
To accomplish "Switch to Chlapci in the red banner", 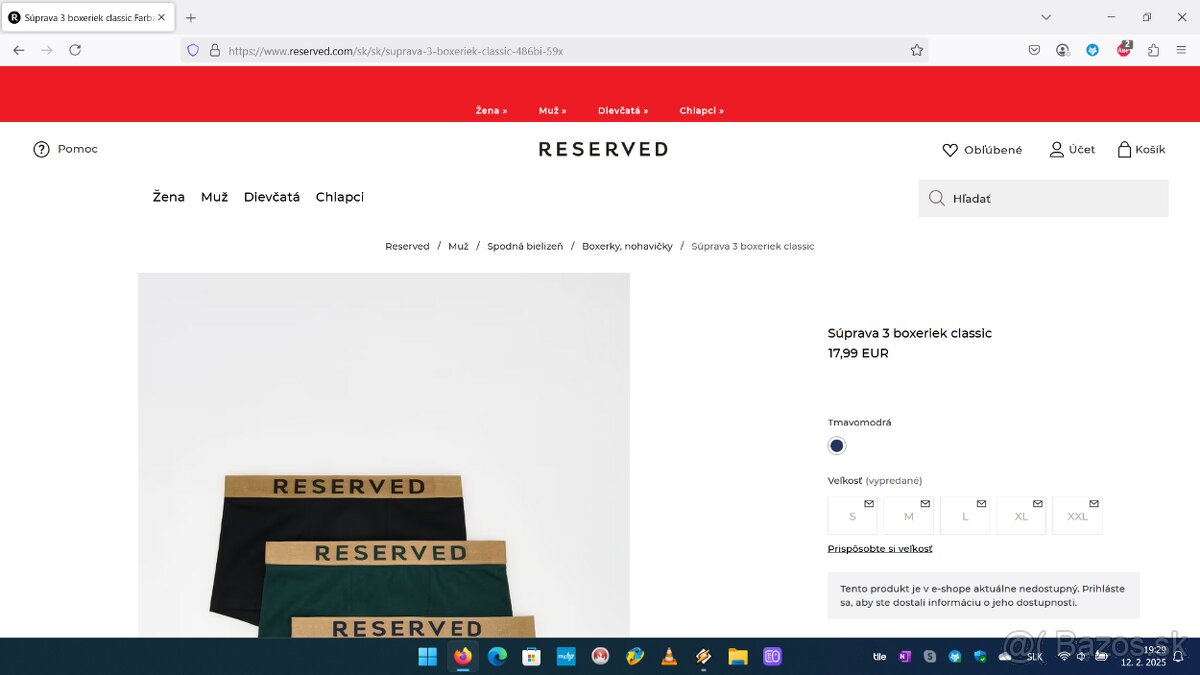I will coord(701,111).
